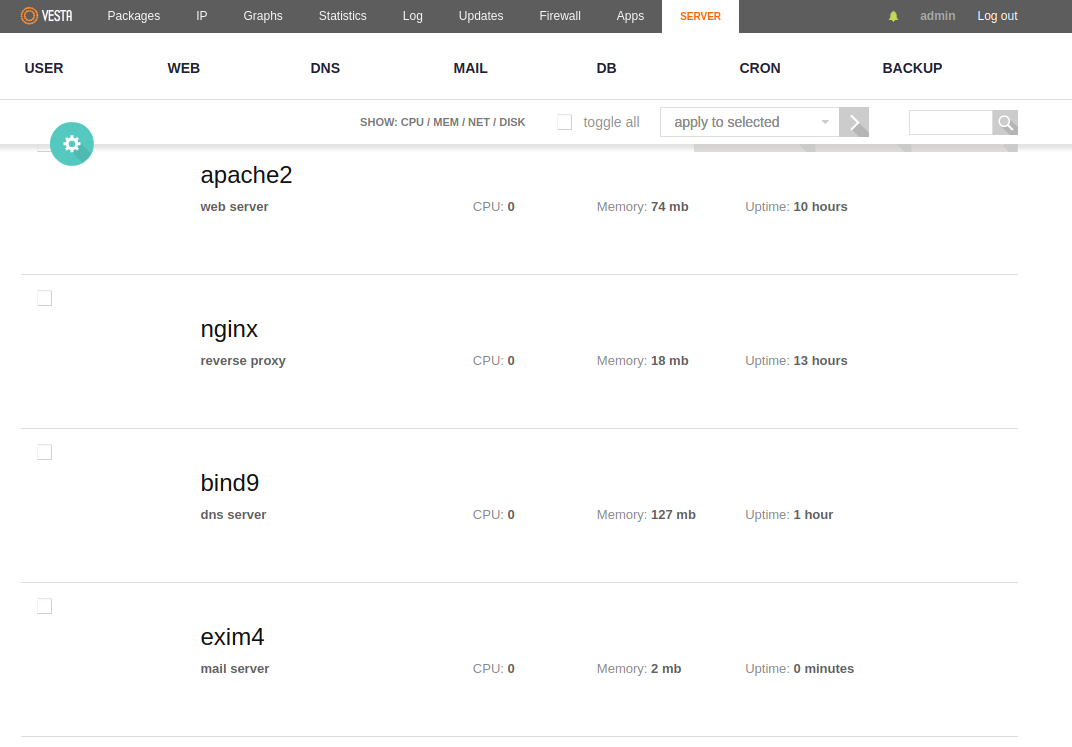Go to the Packages tab

pos(133,16)
